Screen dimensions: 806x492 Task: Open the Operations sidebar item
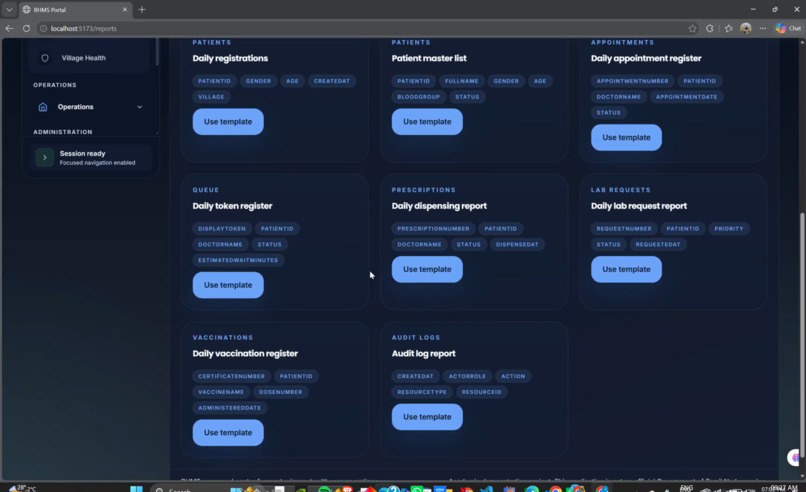pyautogui.click(x=91, y=107)
